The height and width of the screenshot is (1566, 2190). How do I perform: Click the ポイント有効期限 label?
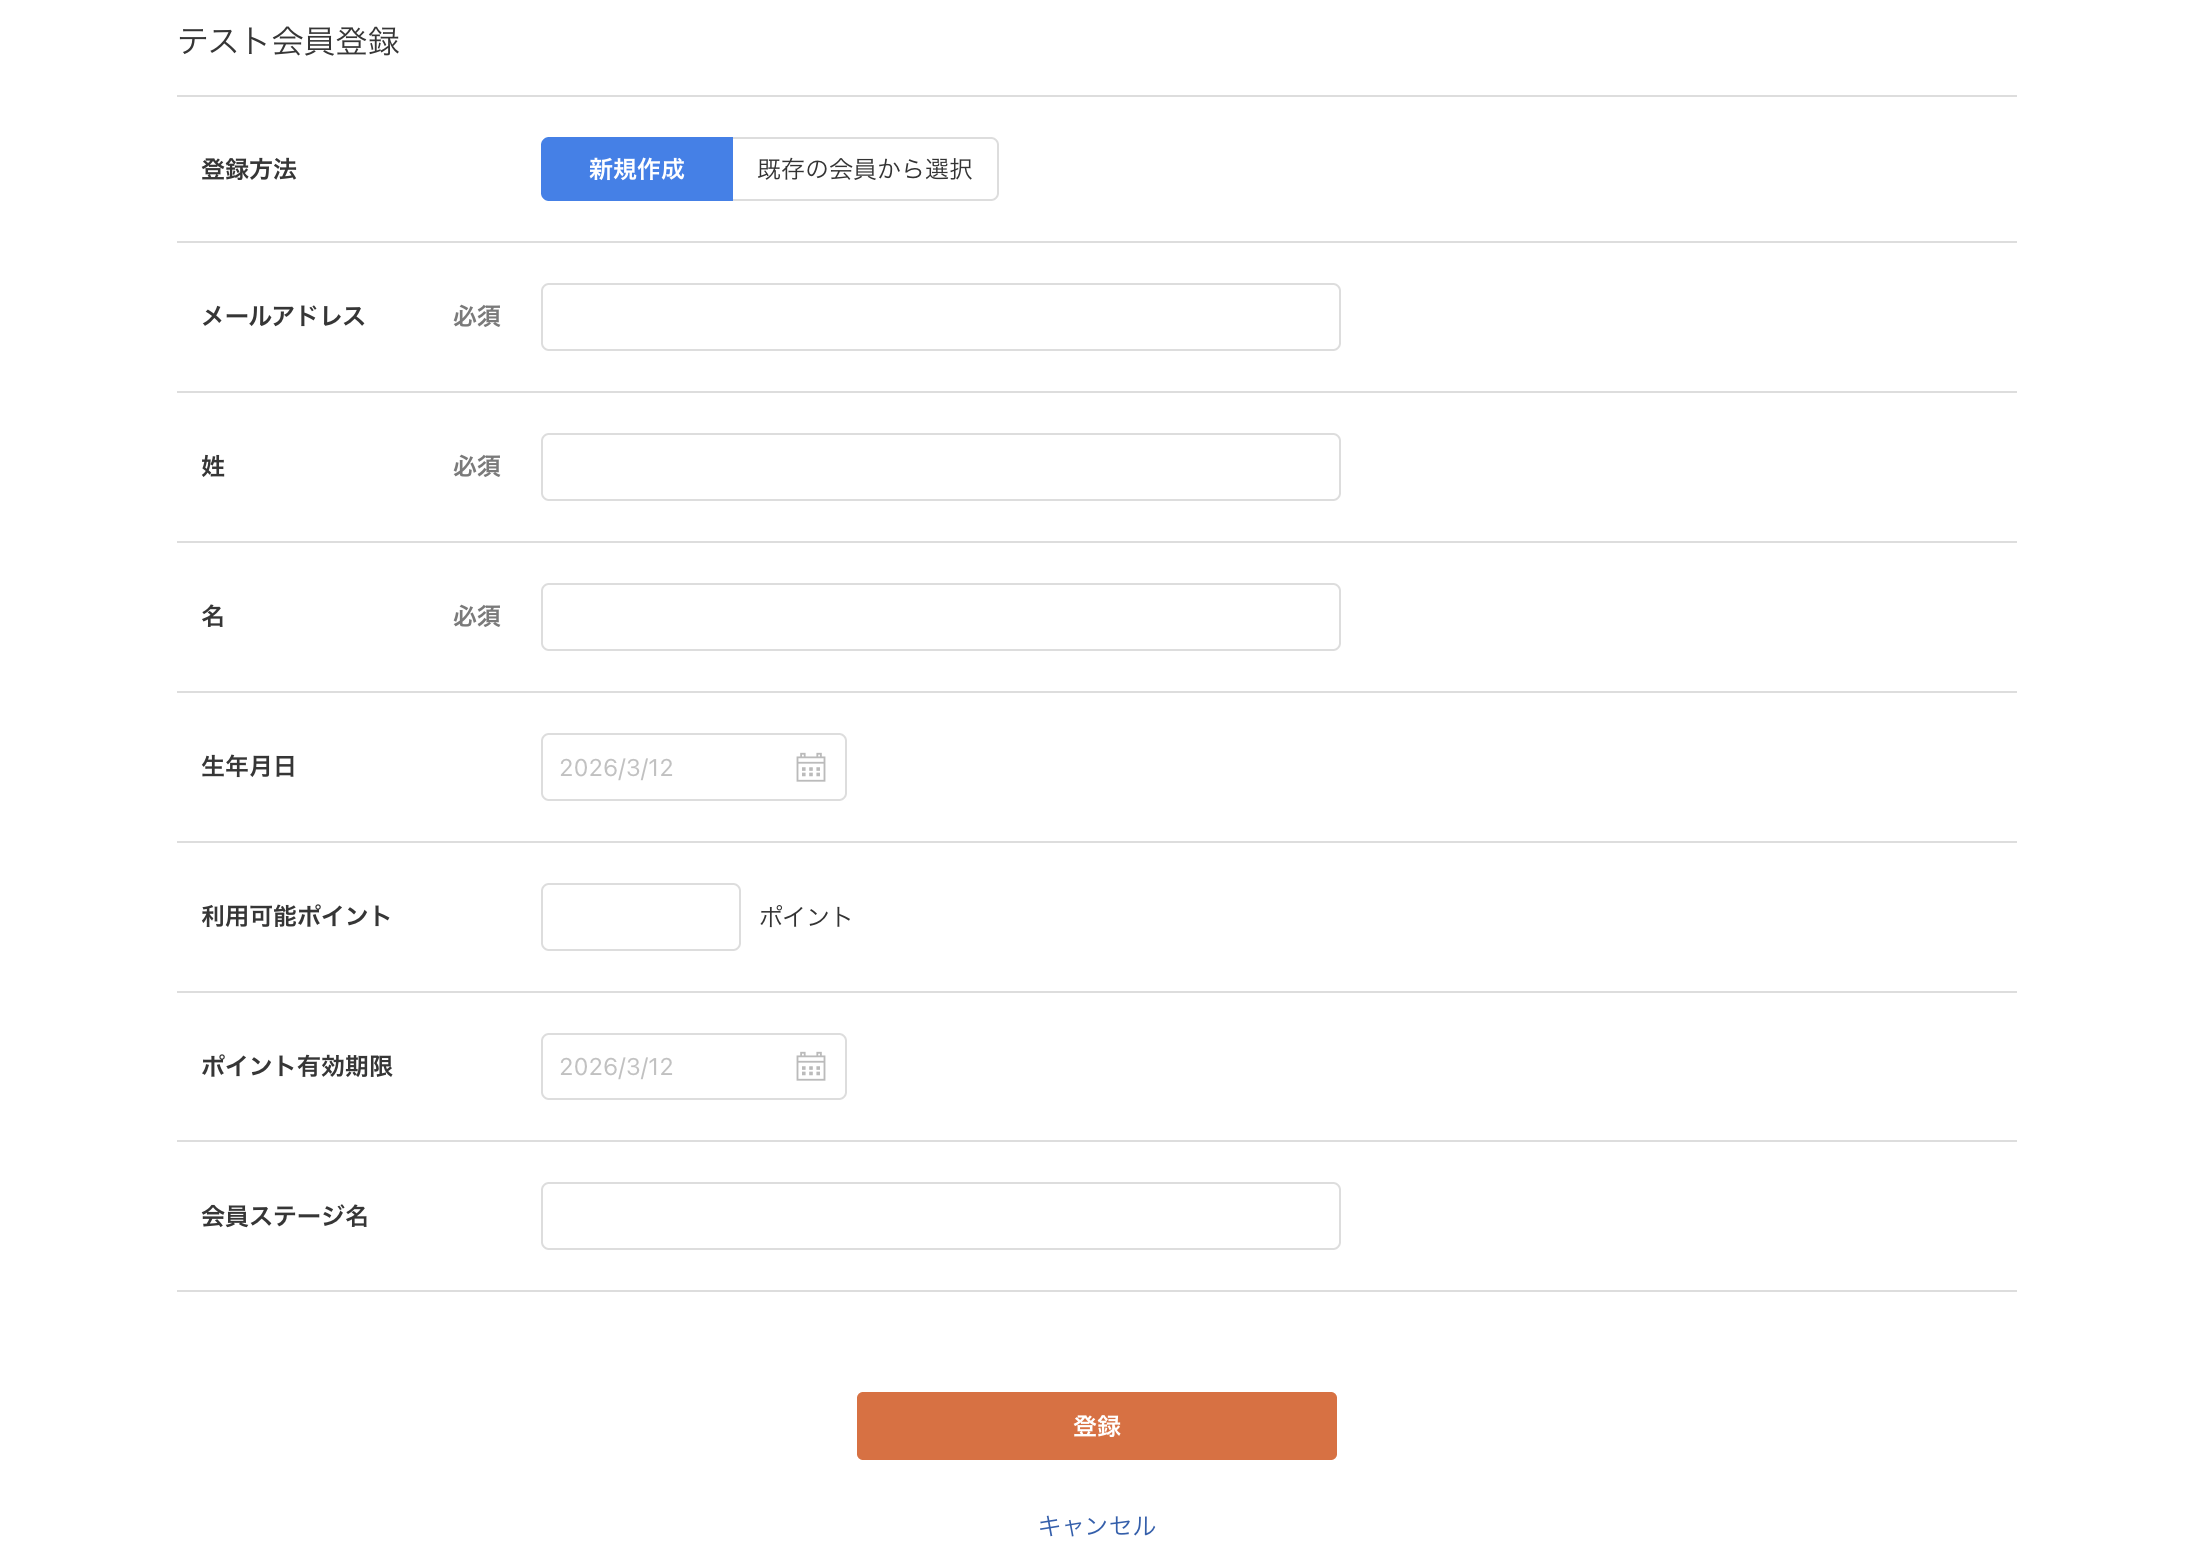(296, 1067)
